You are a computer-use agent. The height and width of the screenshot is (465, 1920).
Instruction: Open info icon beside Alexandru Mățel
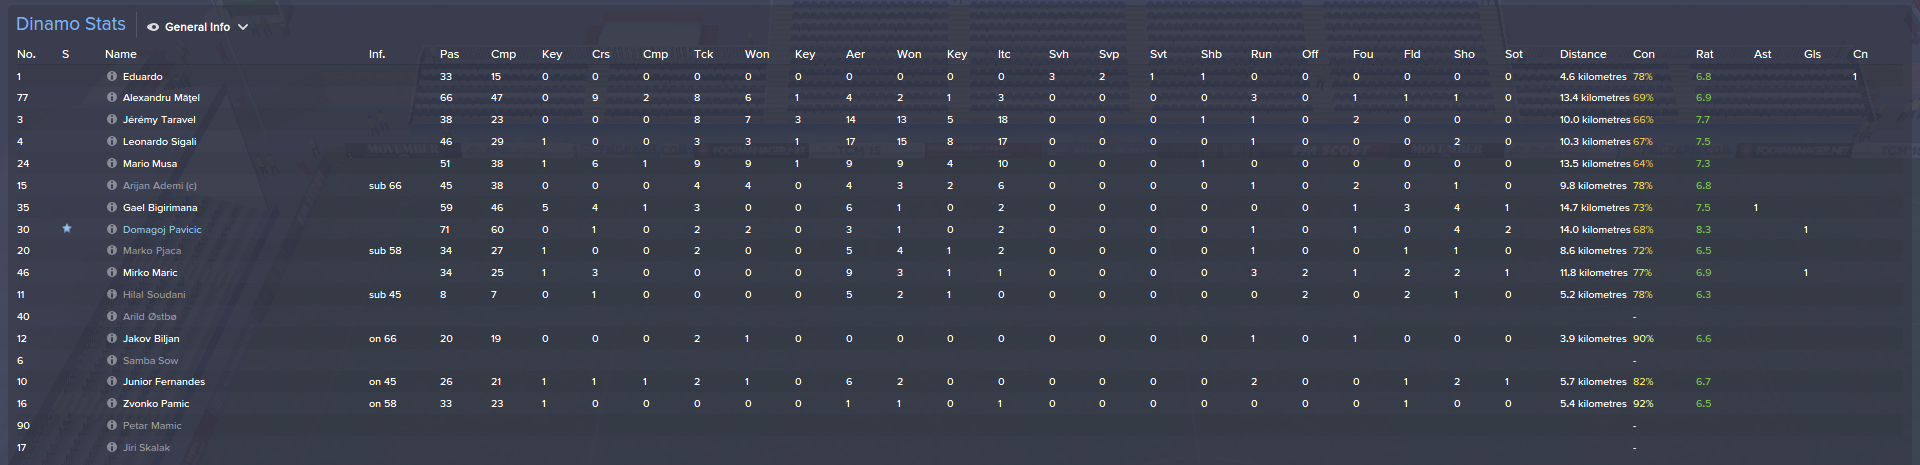click(x=112, y=98)
